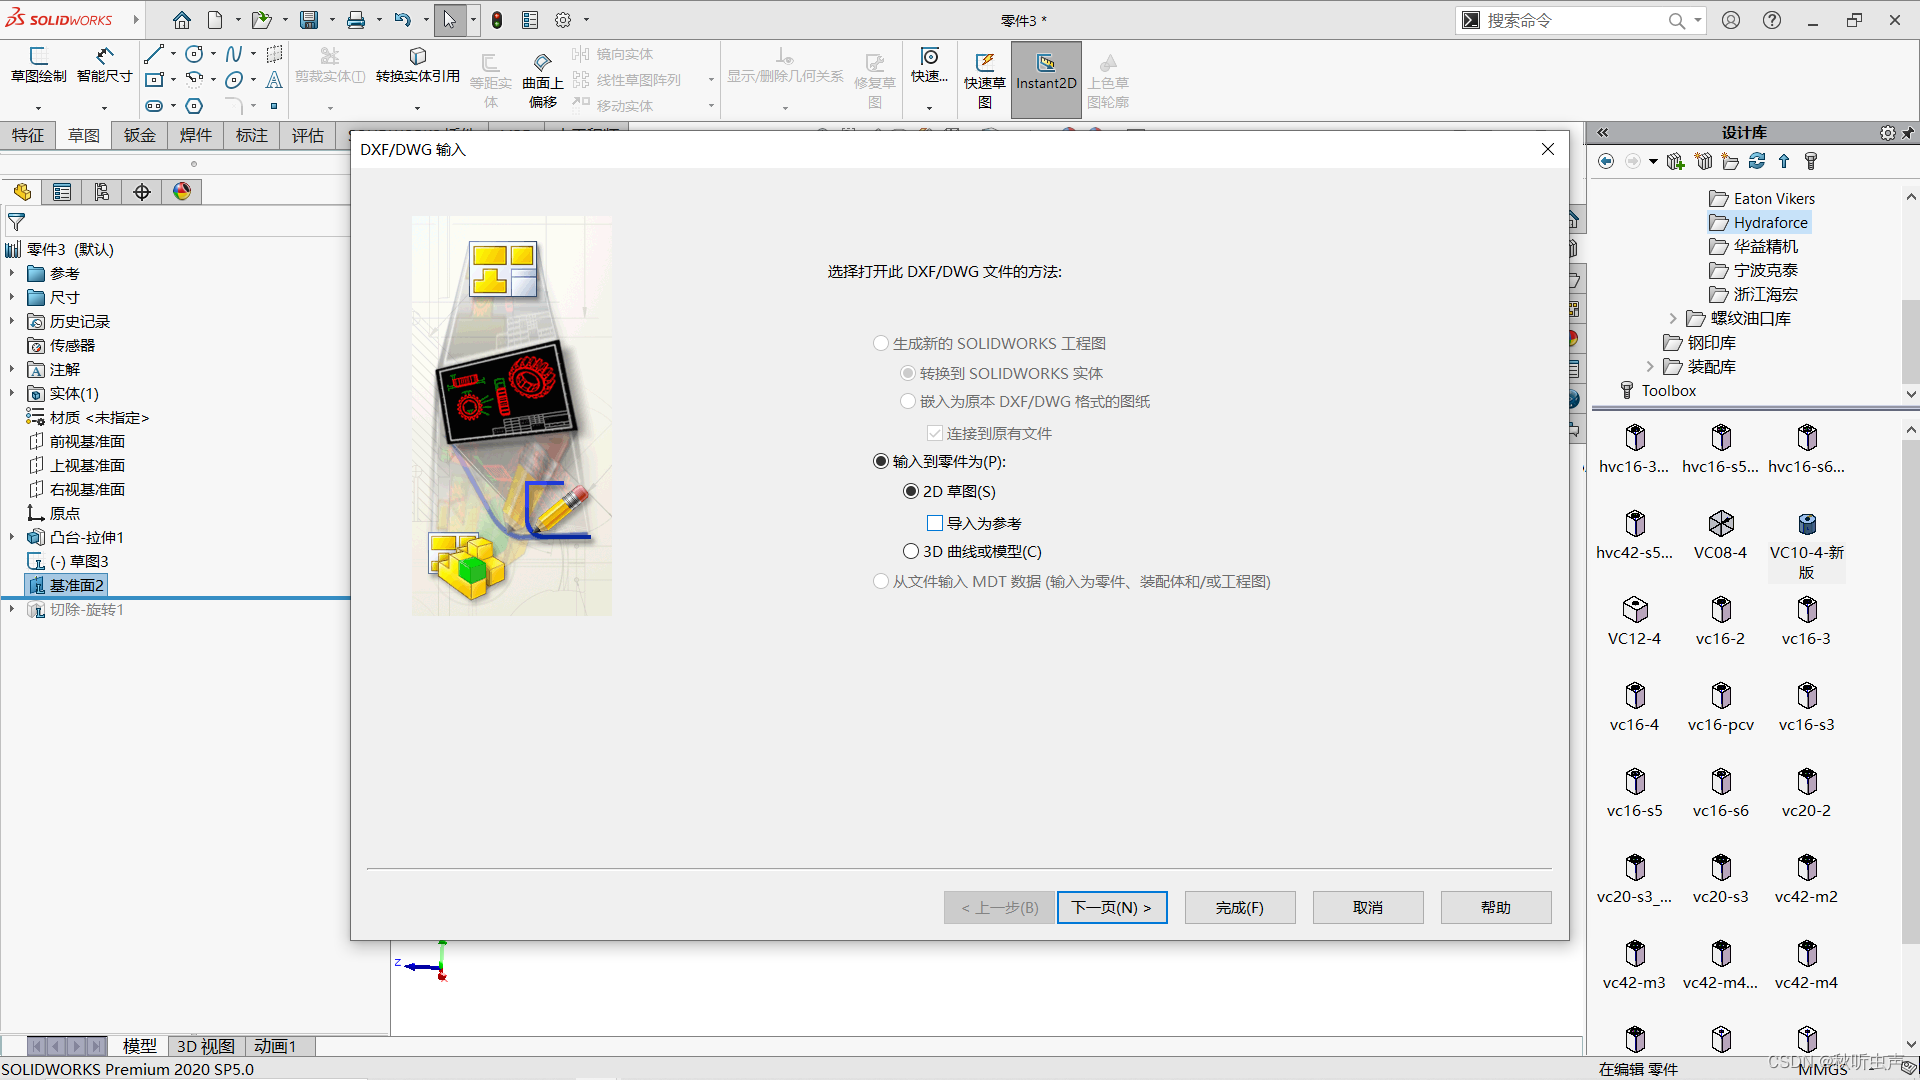Toggle the Instant2D button
1920x1080 pixels.
tap(1046, 80)
